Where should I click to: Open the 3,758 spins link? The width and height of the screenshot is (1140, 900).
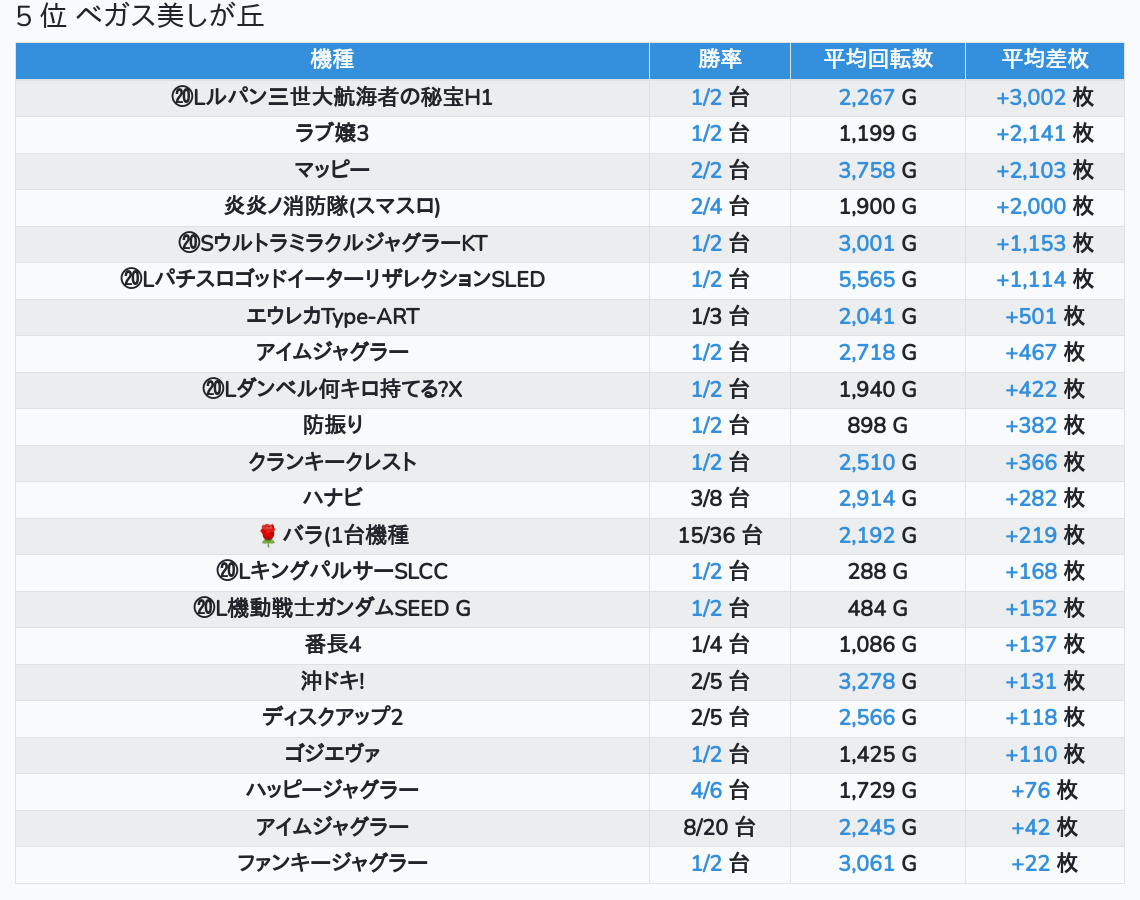pos(866,170)
